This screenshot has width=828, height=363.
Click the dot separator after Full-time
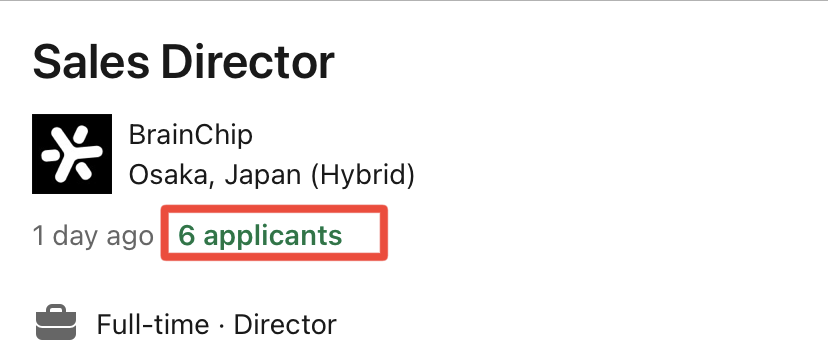click(221, 325)
